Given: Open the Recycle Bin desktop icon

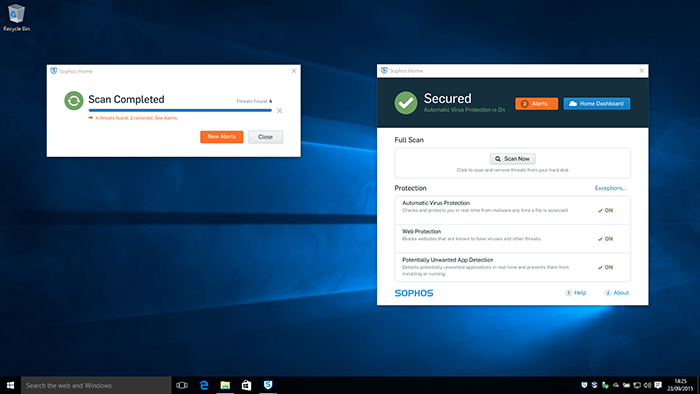Looking at the screenshot, I should (x=17, y=18).
